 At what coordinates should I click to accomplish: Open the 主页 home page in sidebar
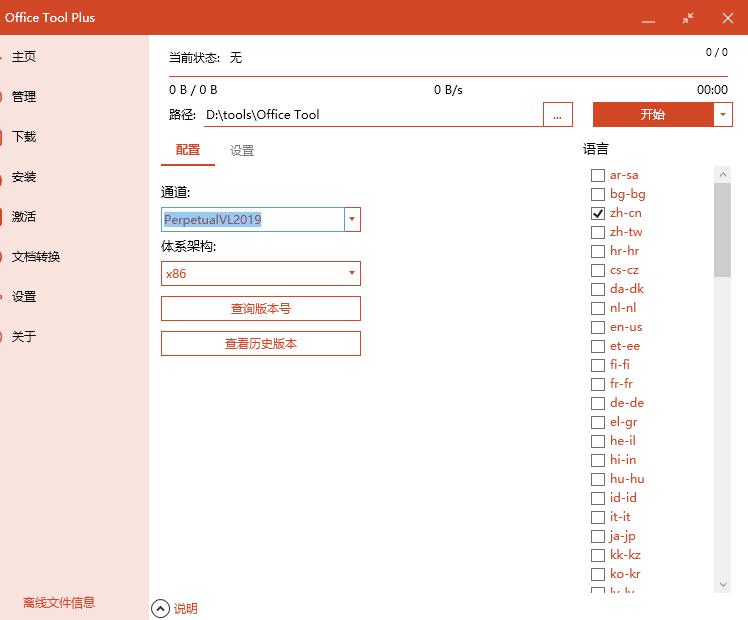click(x=24, y=57)
